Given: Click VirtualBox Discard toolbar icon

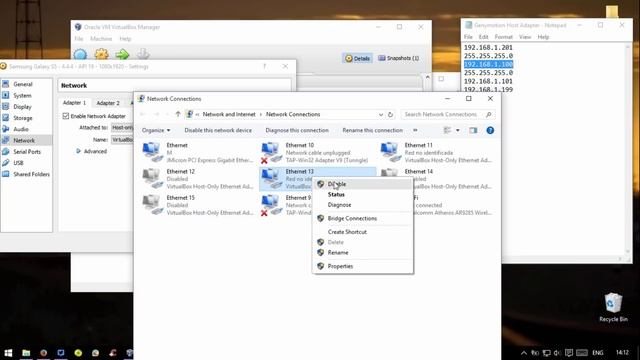Looking at the screenshot, I should tap(143, 55).
